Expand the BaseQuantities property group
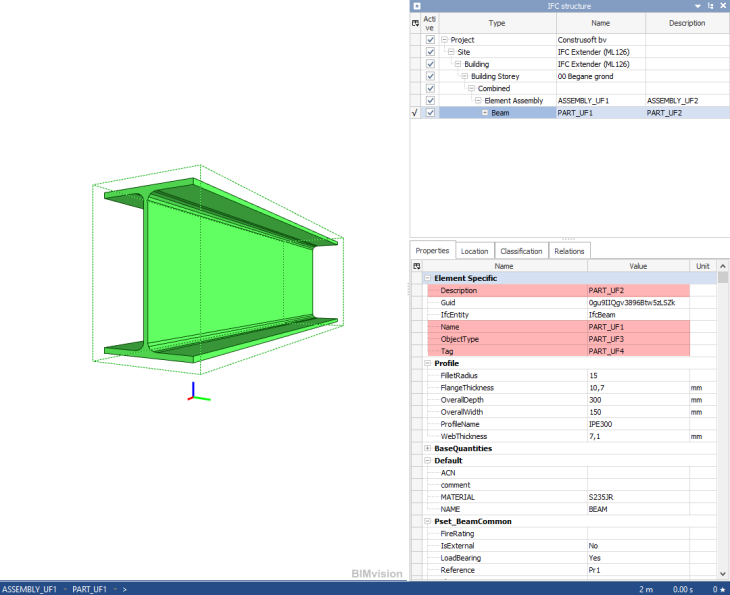This screenshot has height=595, width=730. point(428,449)
